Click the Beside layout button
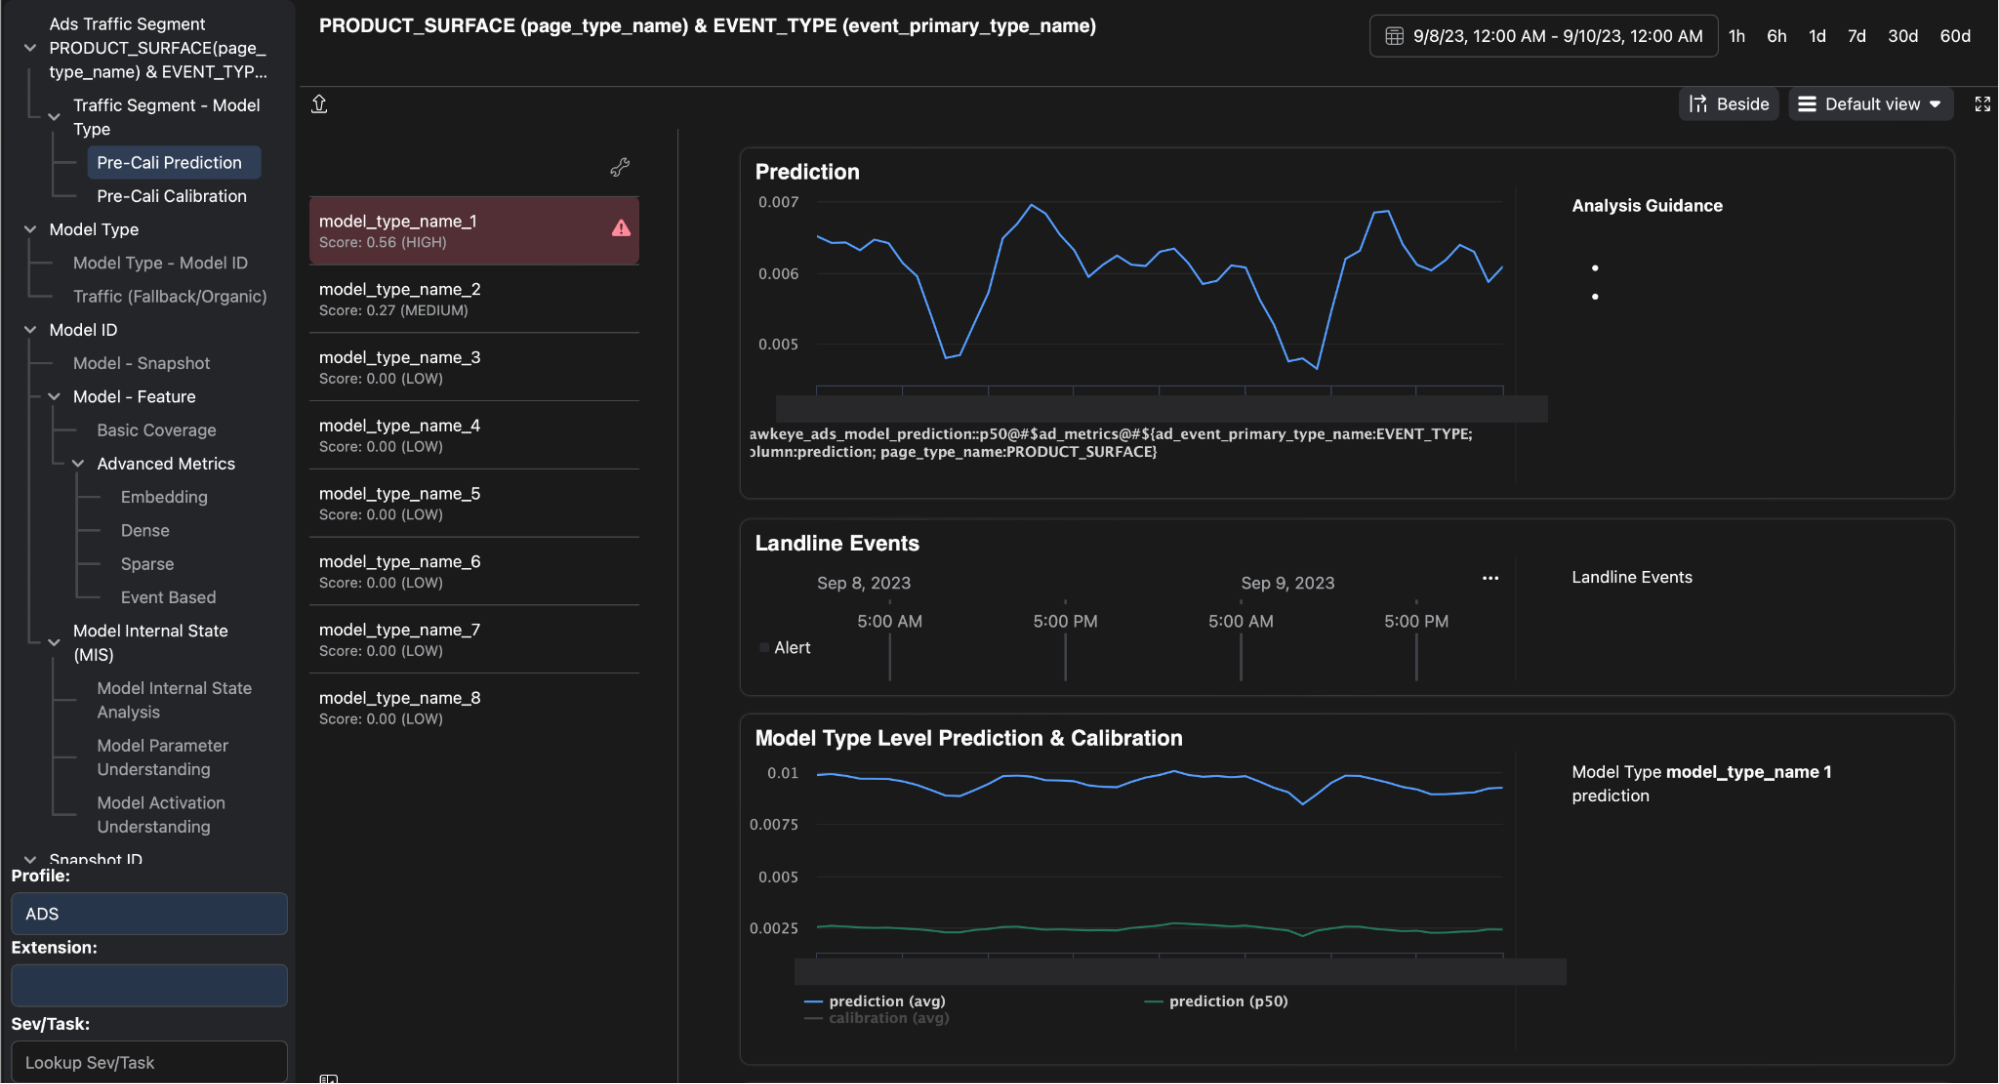1999x1084 pixels. [x=1728, y=104]
